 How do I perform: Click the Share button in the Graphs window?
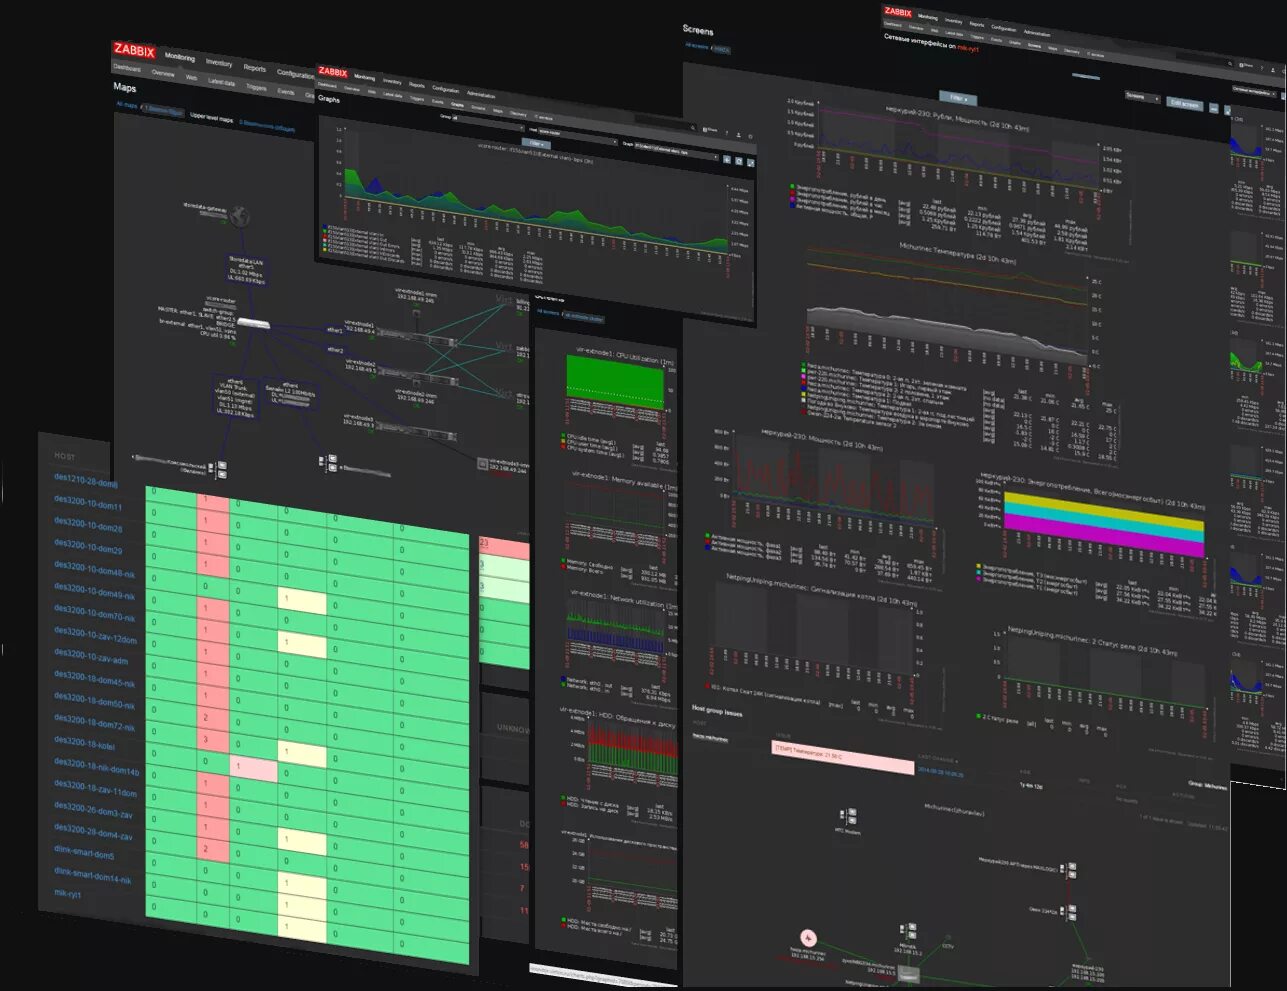710,129
